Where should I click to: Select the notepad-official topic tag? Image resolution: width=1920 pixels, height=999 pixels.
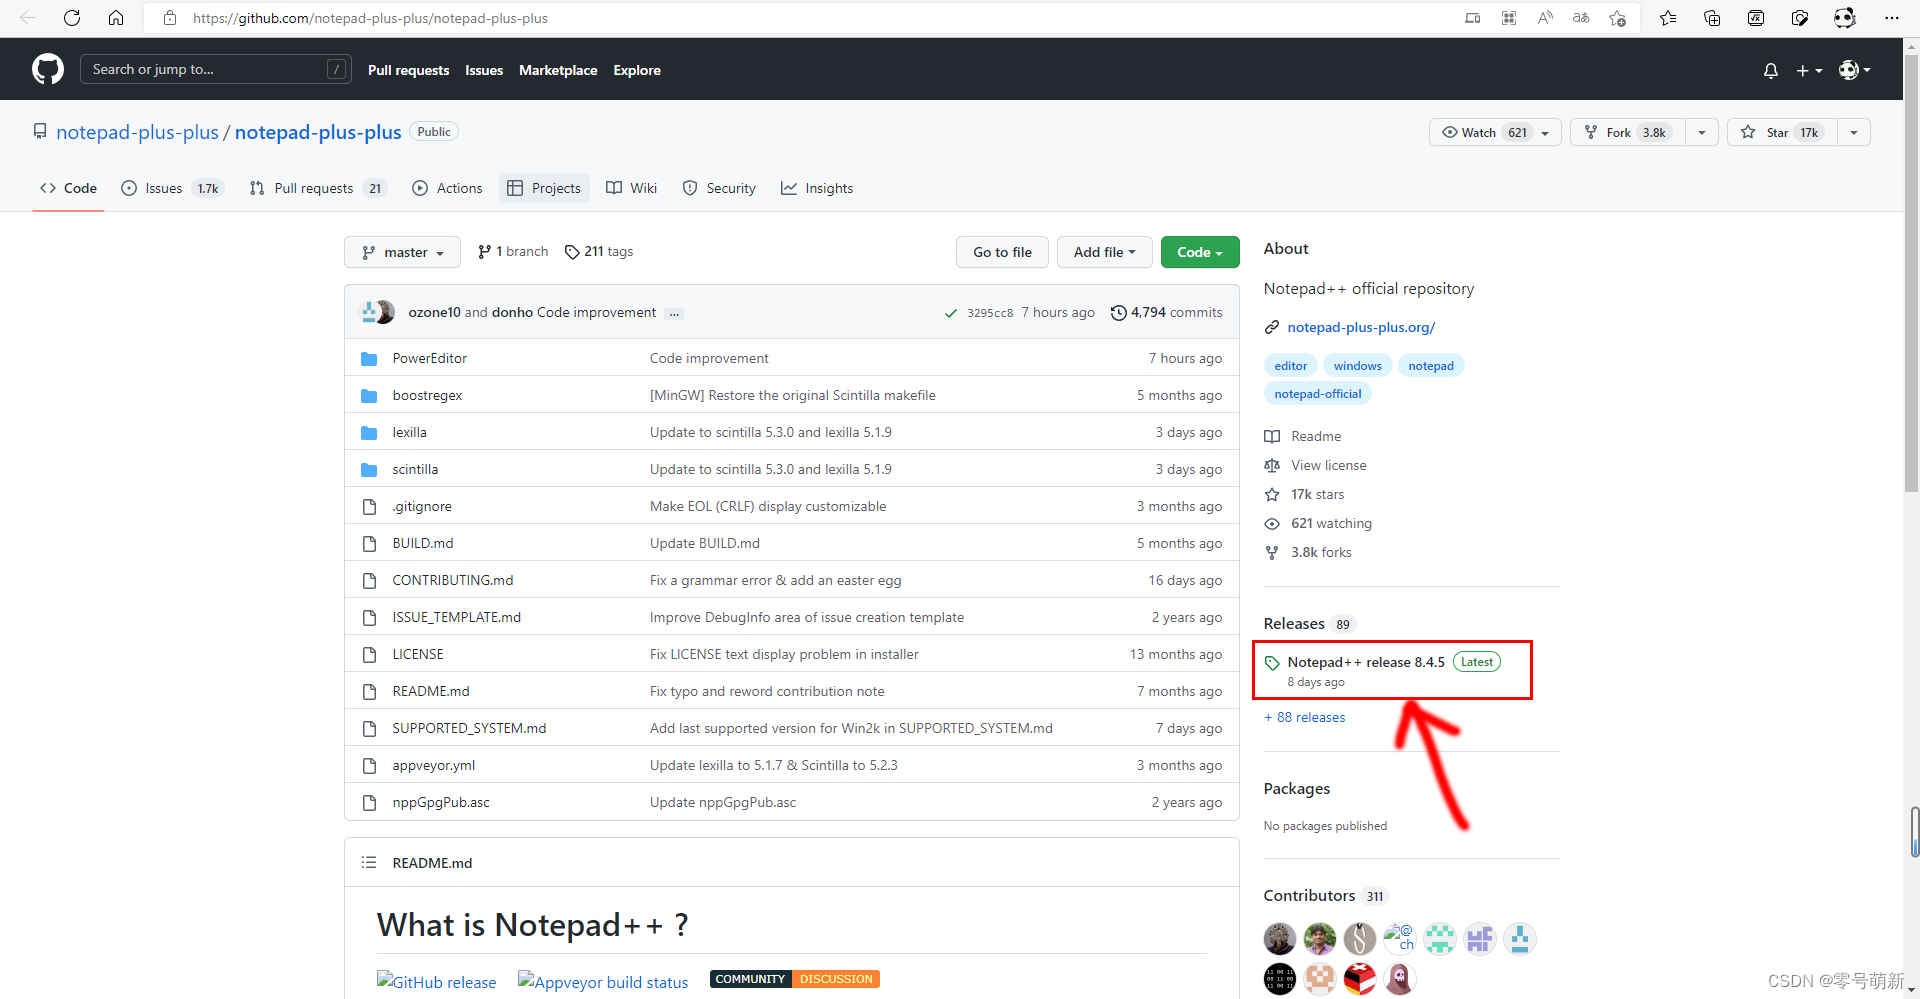(1317, 394)
